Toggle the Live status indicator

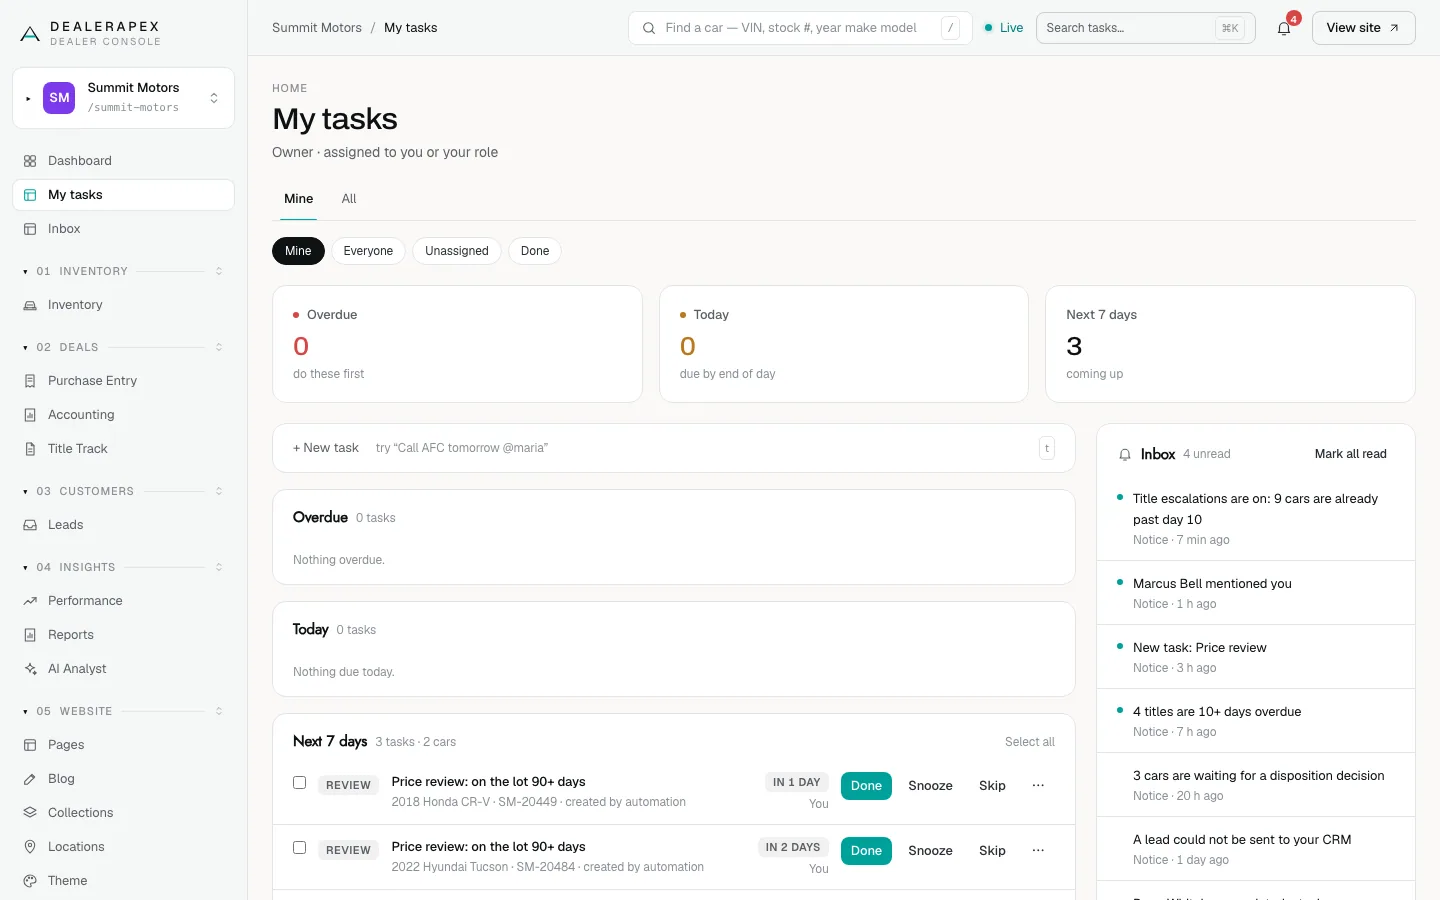point(1004,28)
